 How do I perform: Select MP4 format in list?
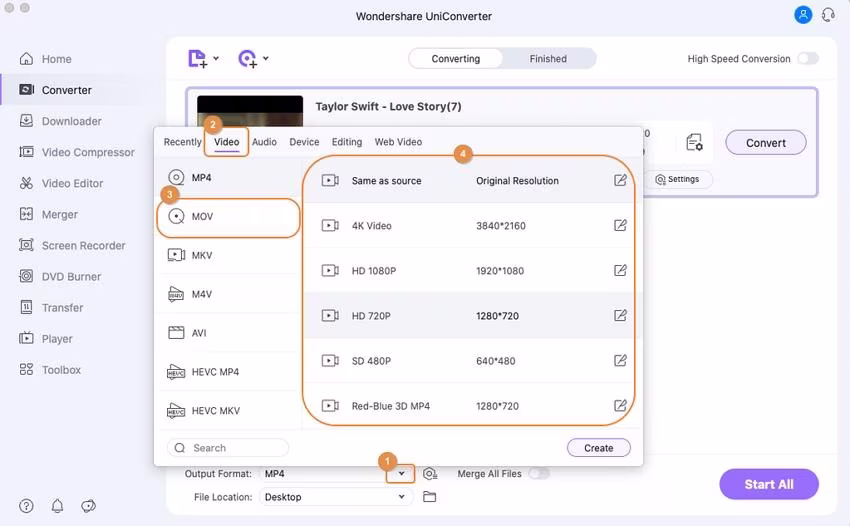(229, 178)
